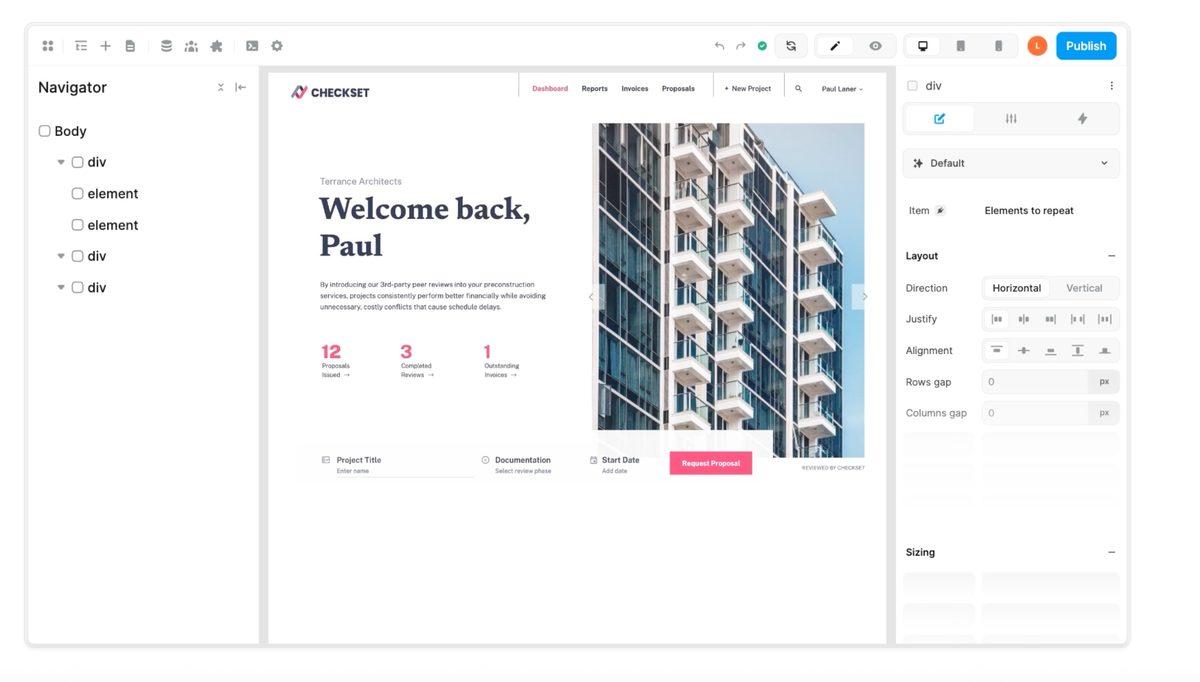
Task: Click the pink Request Proposal button
Action: click(711, 463)
